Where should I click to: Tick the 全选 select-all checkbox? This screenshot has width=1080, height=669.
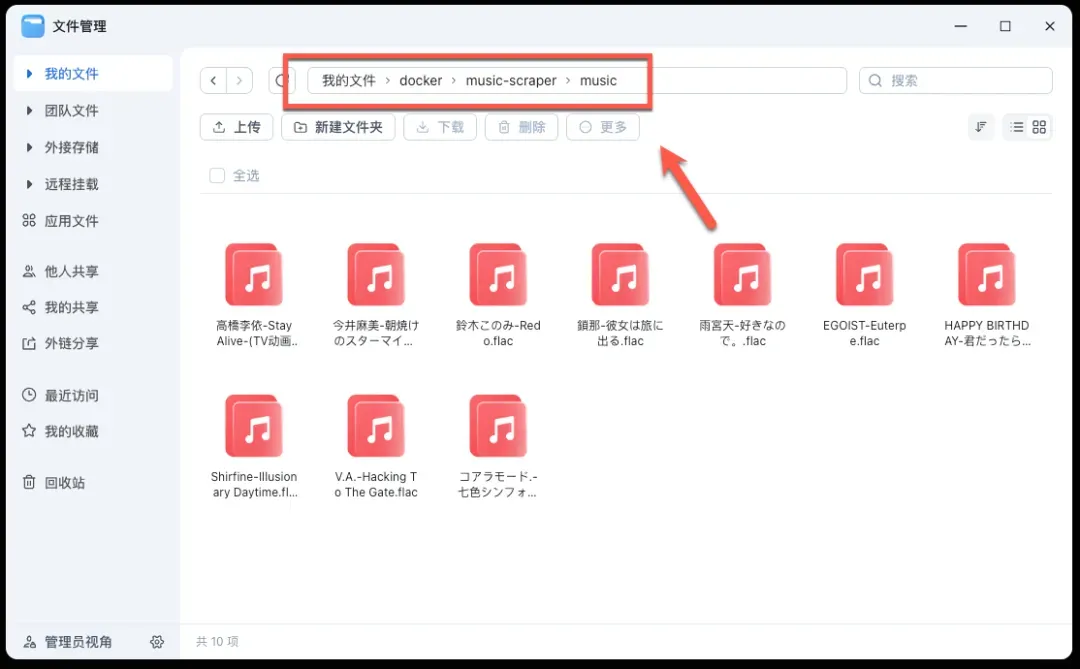(x=217, y=176)
